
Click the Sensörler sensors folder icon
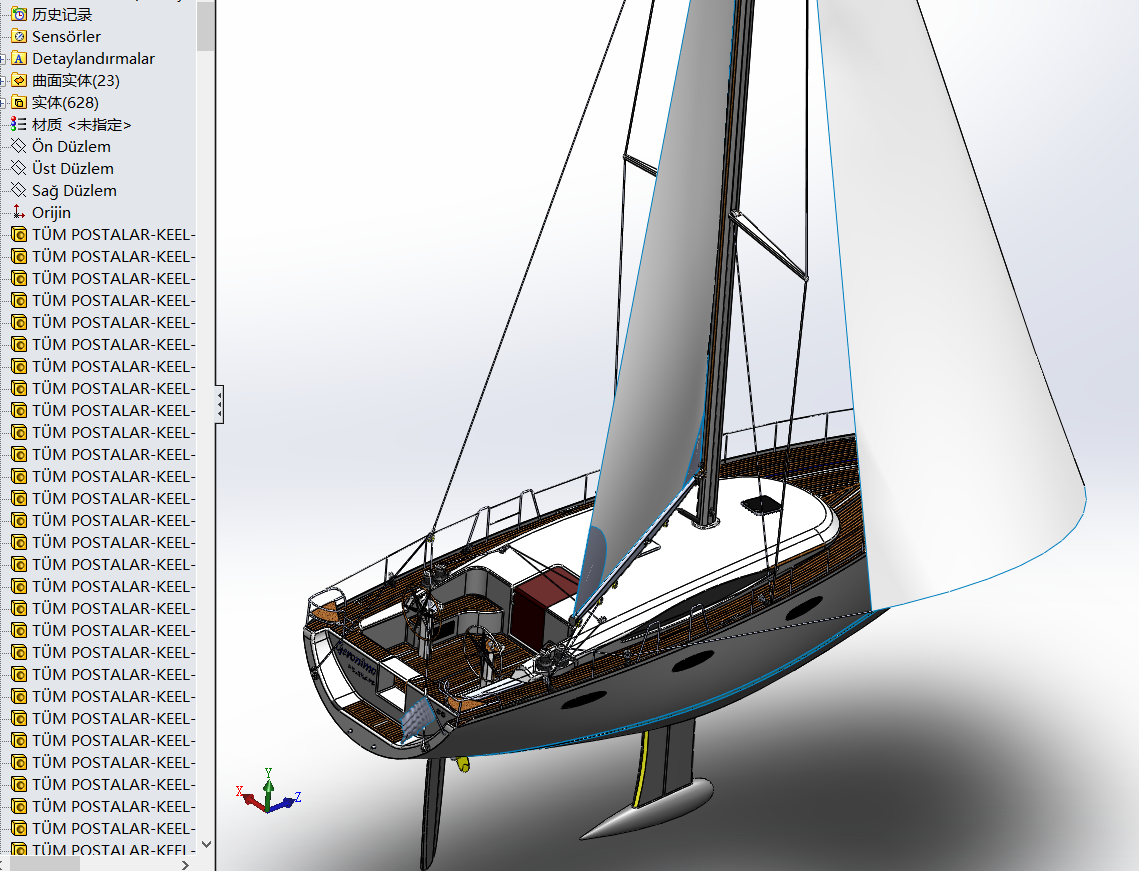coord(20,36)
